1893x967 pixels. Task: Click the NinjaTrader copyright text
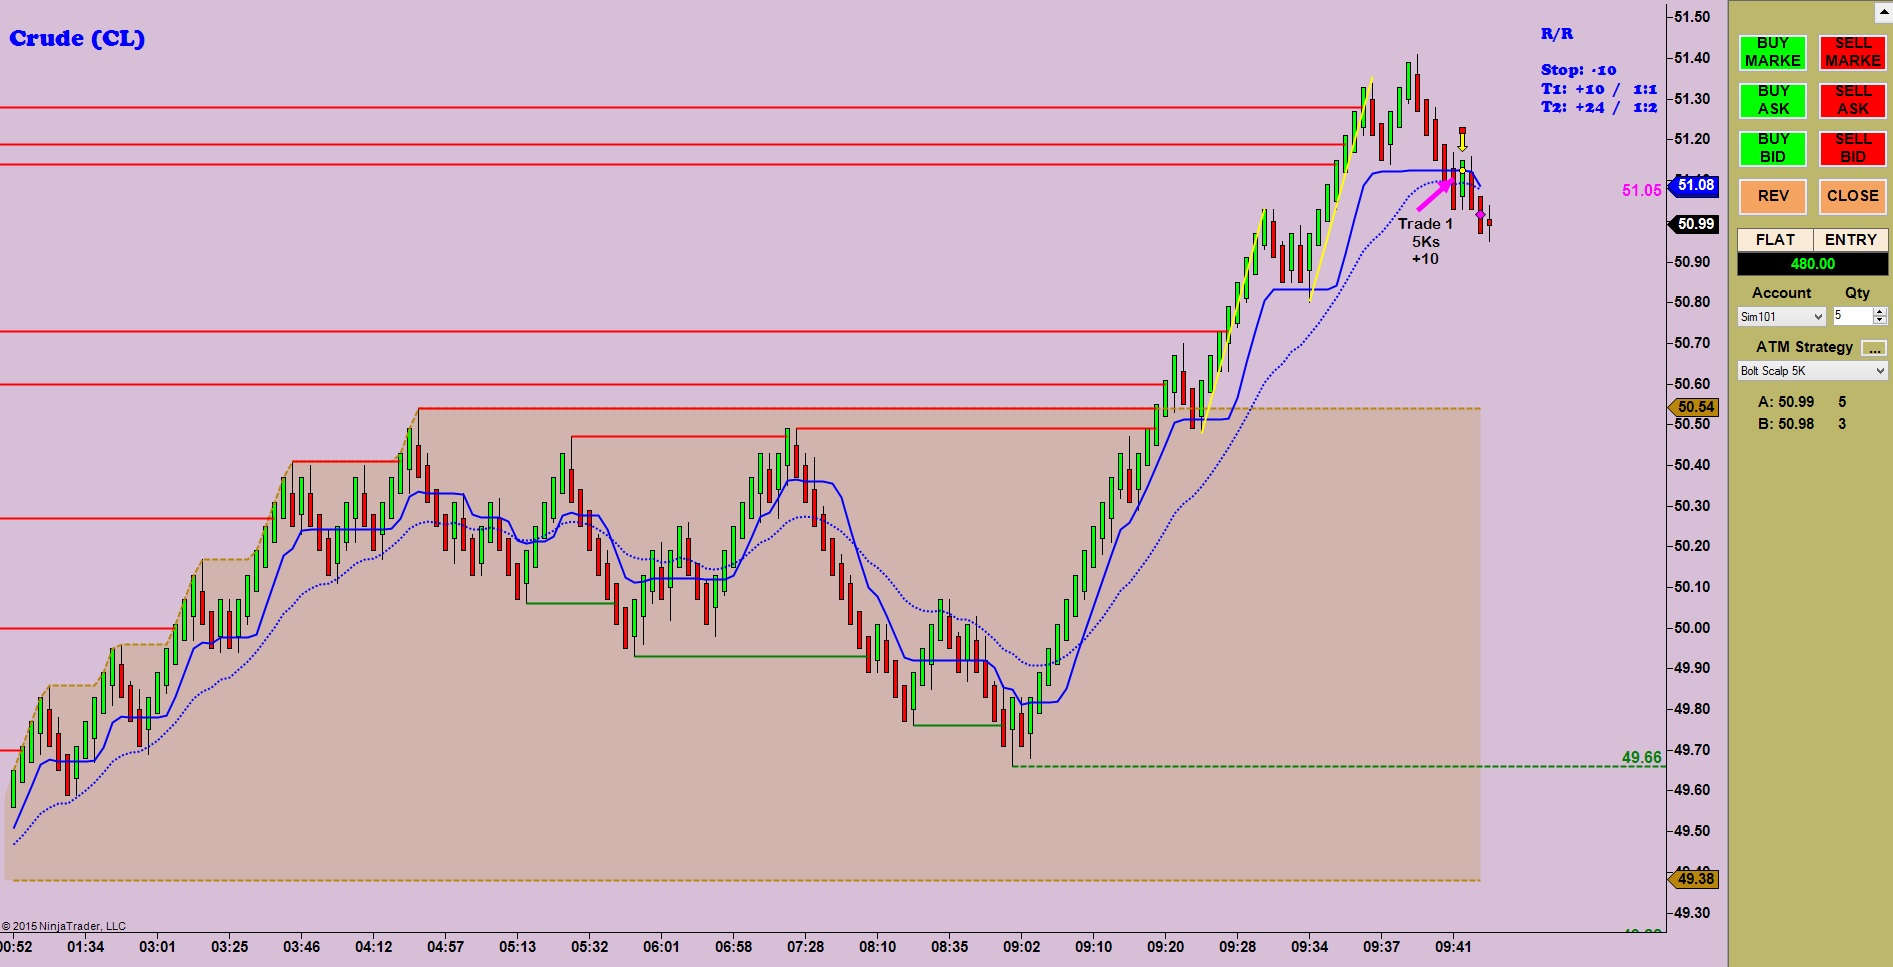(x=64, y=926)
